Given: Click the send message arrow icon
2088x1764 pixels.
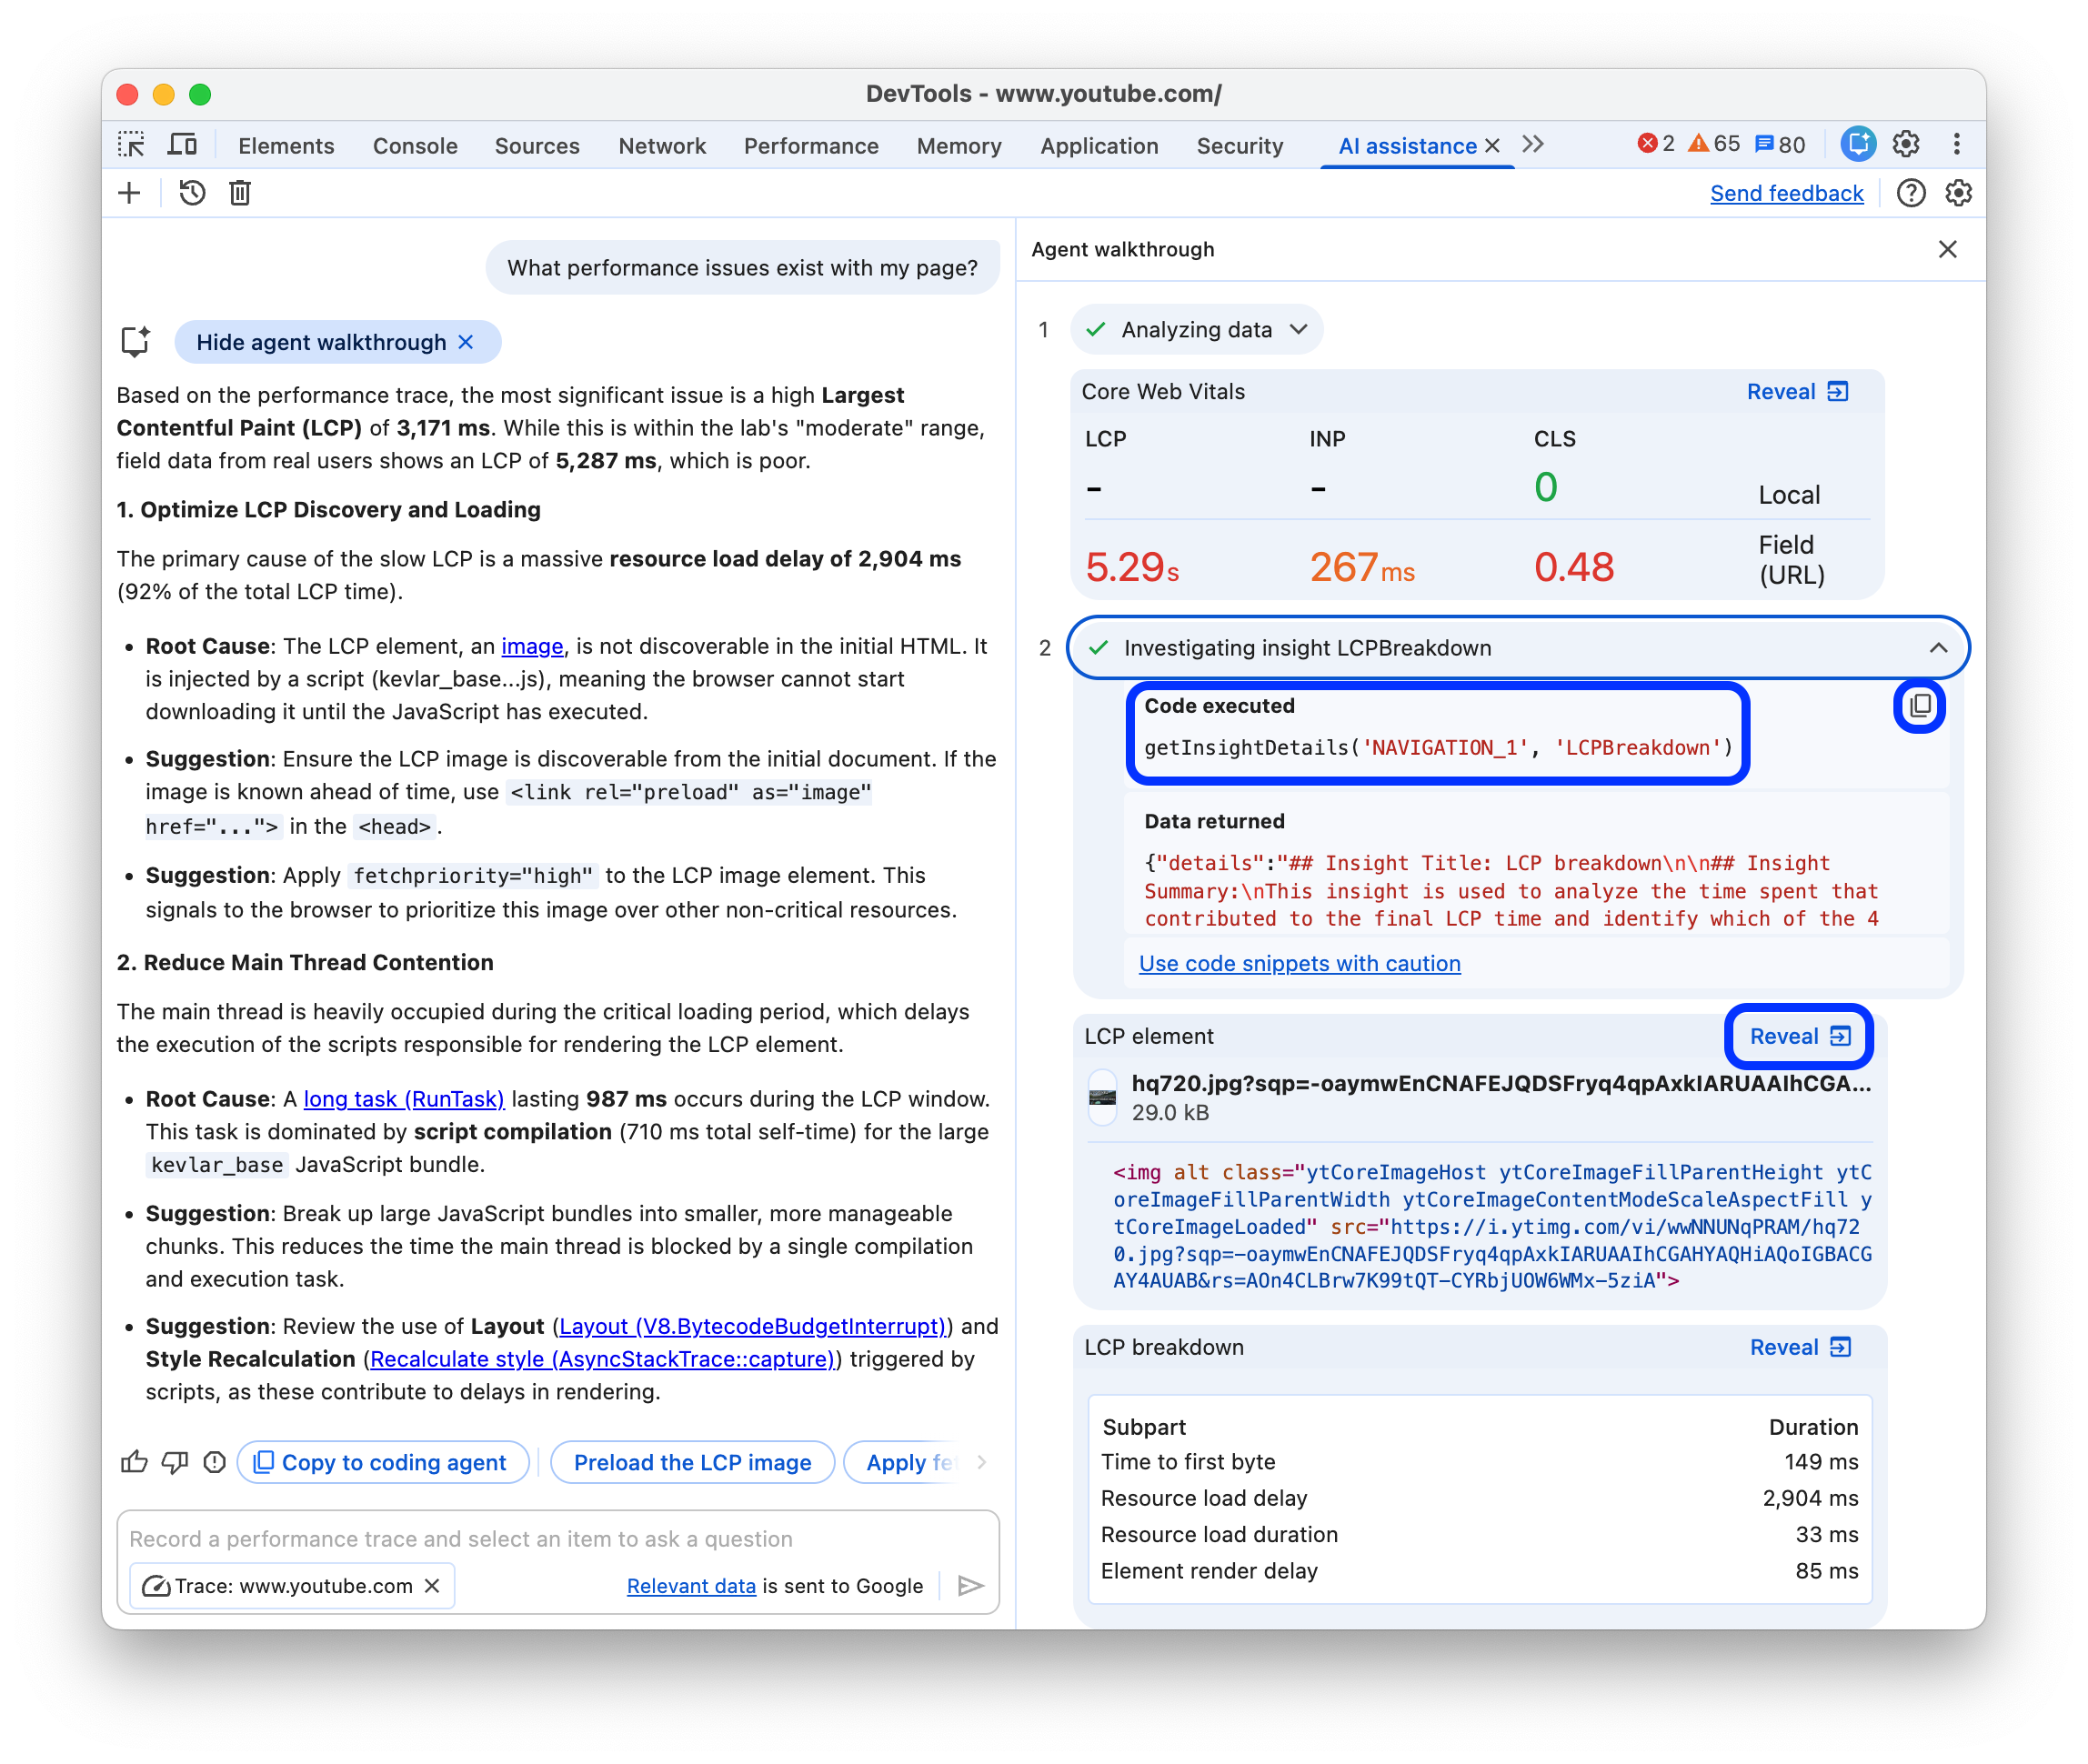Looking at the screenshot, I should (x=969, y=1586).
